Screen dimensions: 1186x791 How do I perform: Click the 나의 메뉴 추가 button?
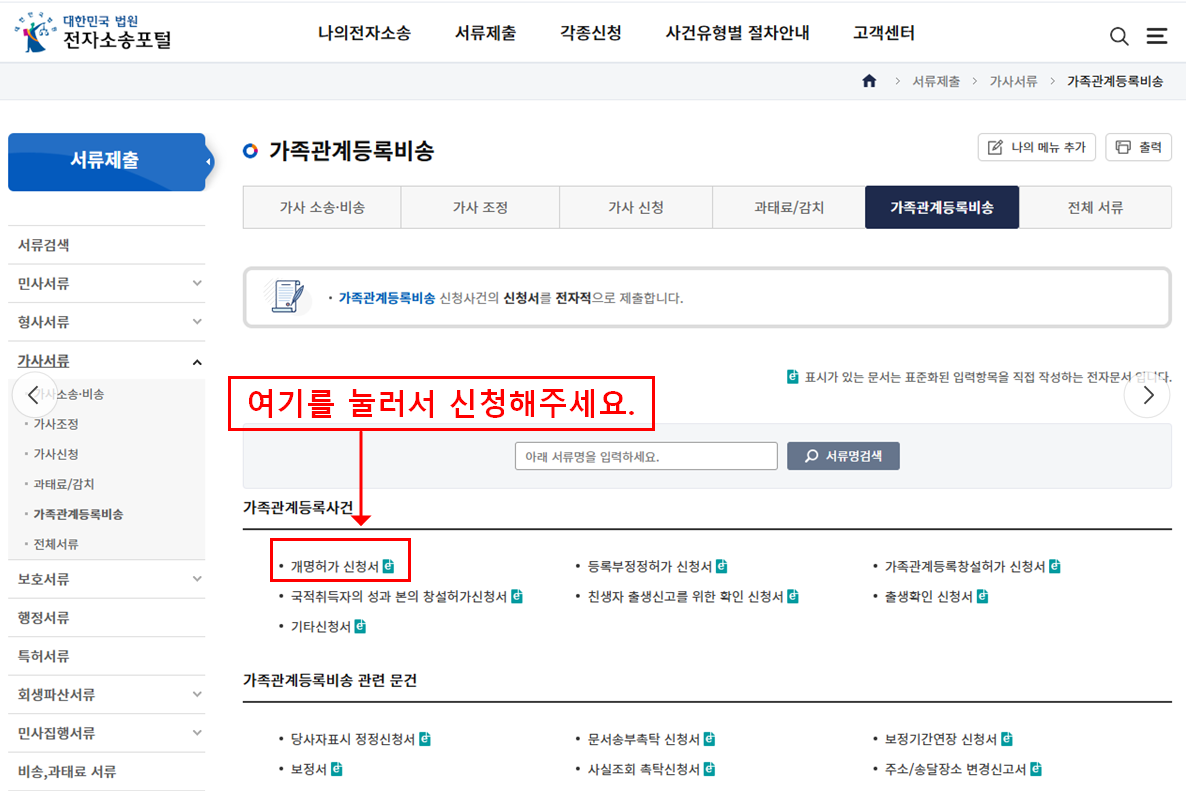tap(1037, 146)
